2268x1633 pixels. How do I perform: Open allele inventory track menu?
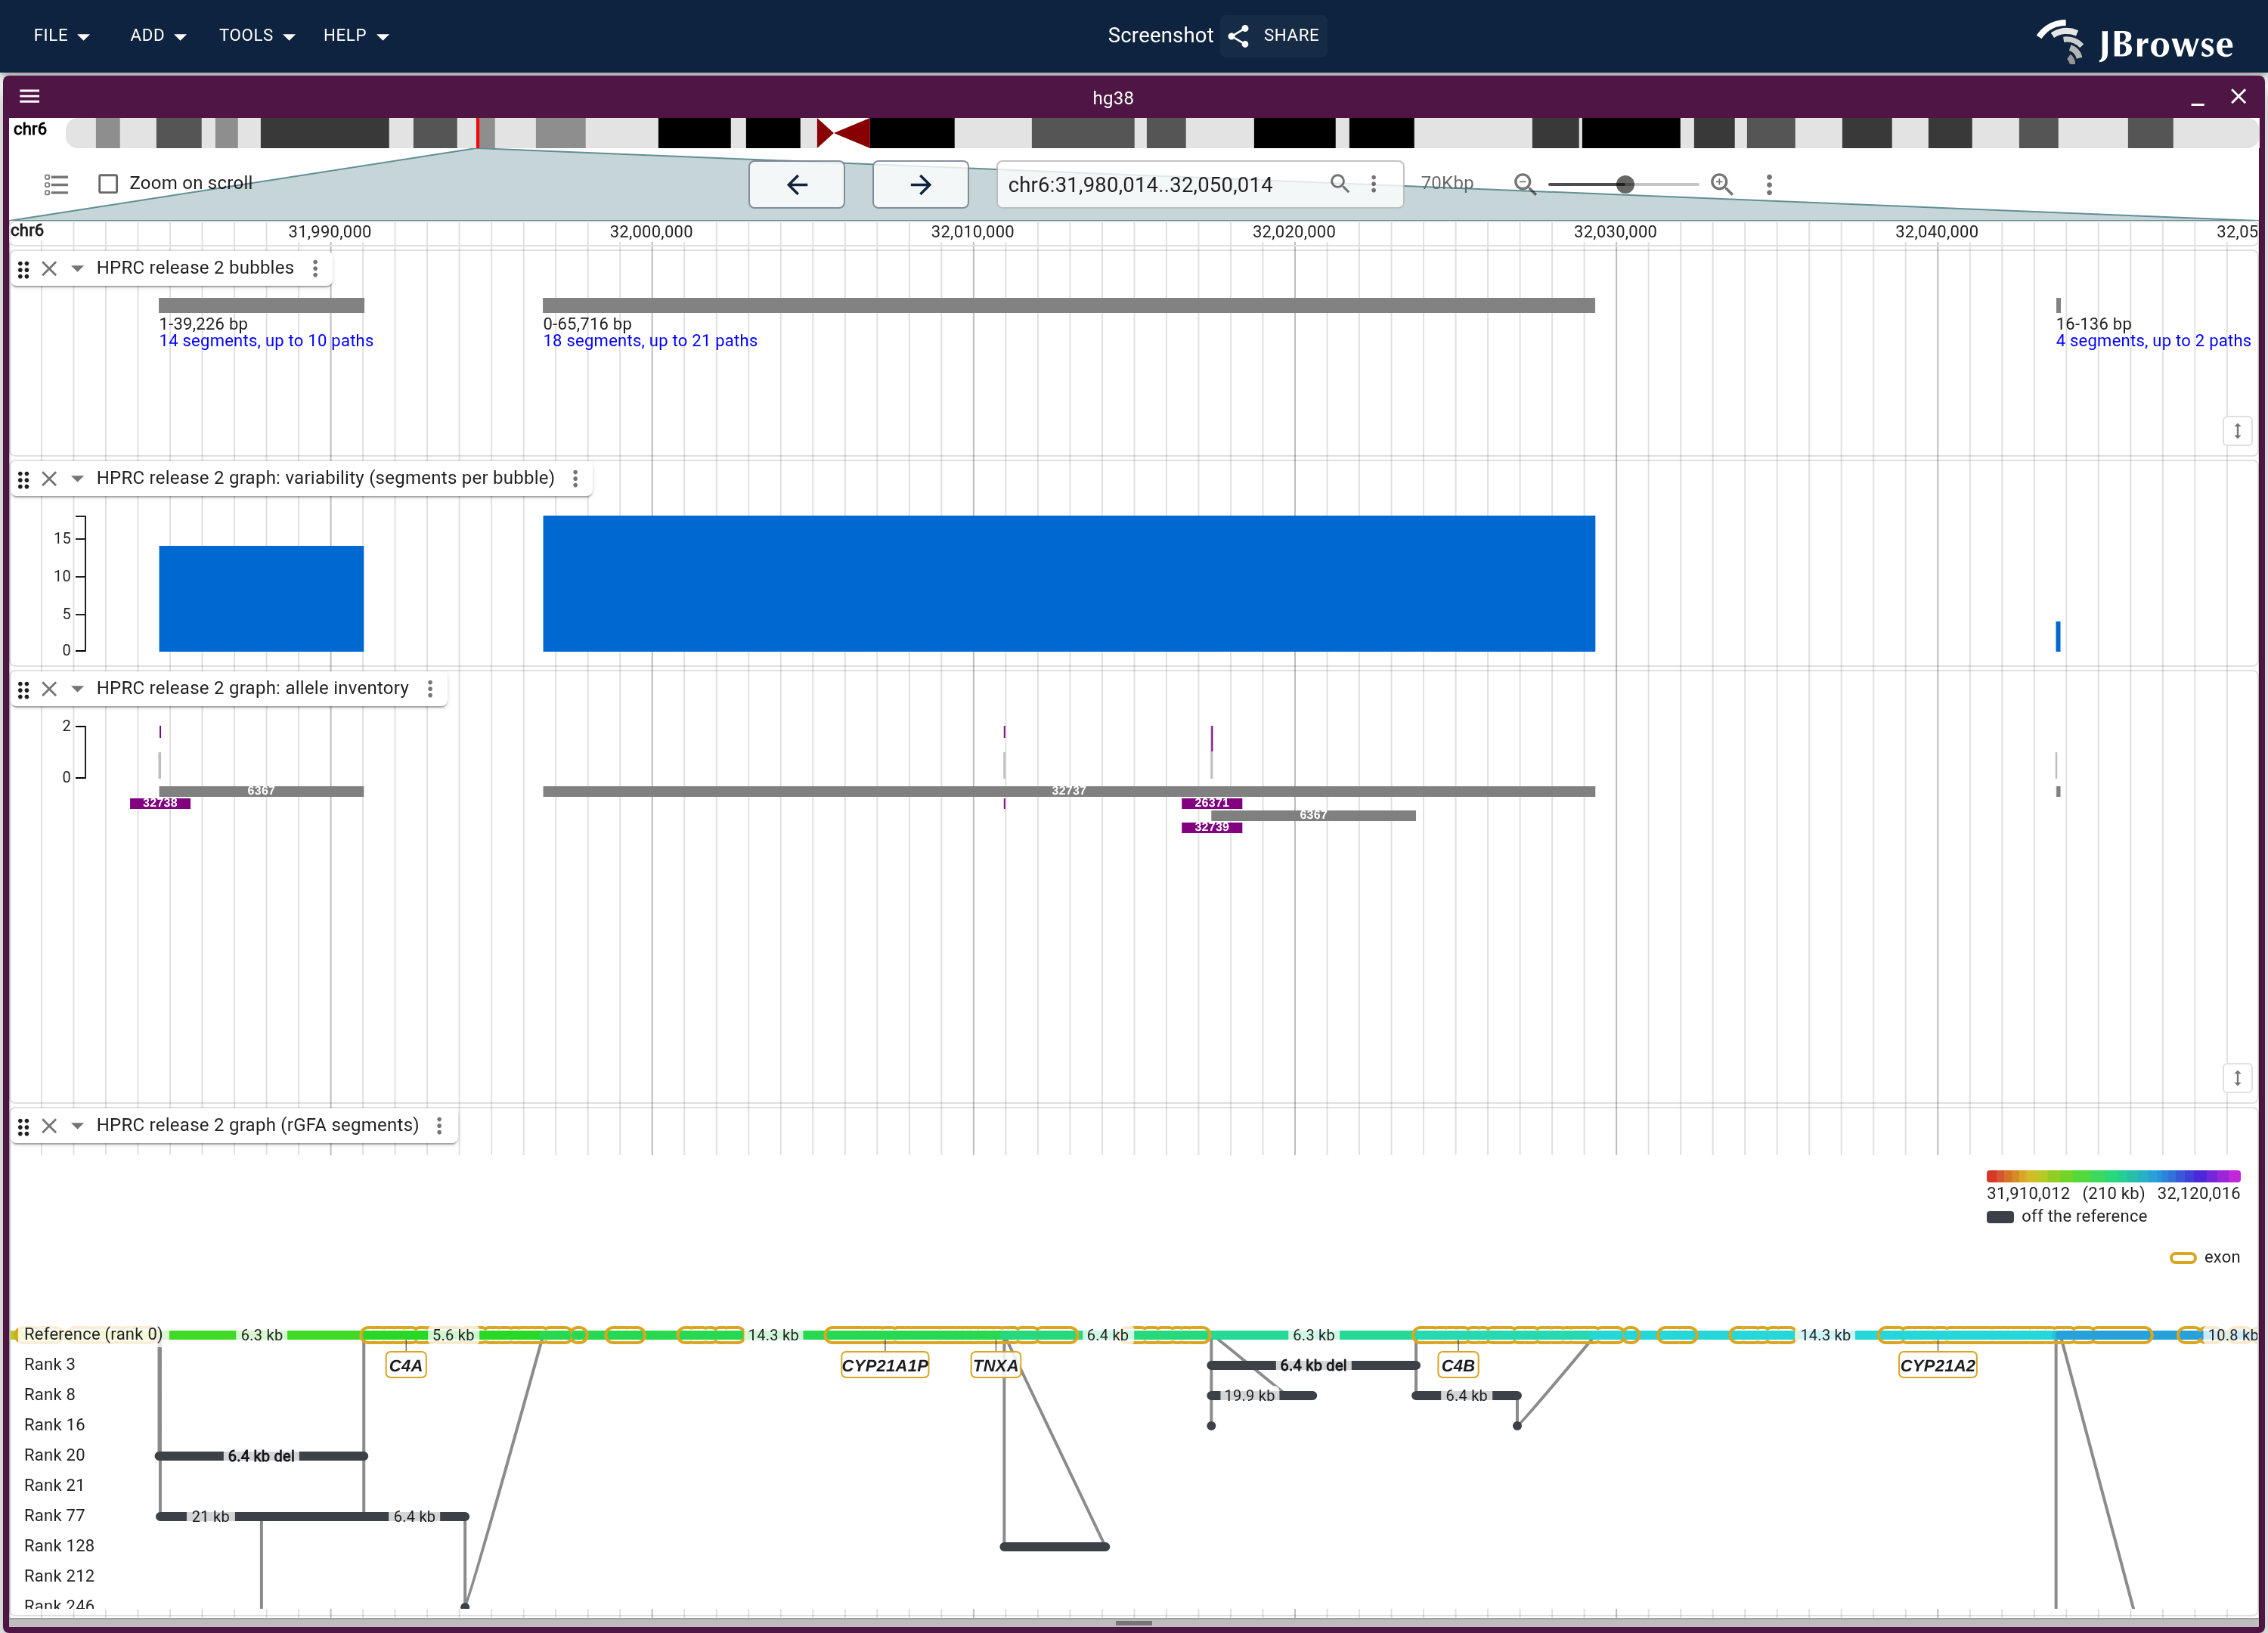[430, 688]
